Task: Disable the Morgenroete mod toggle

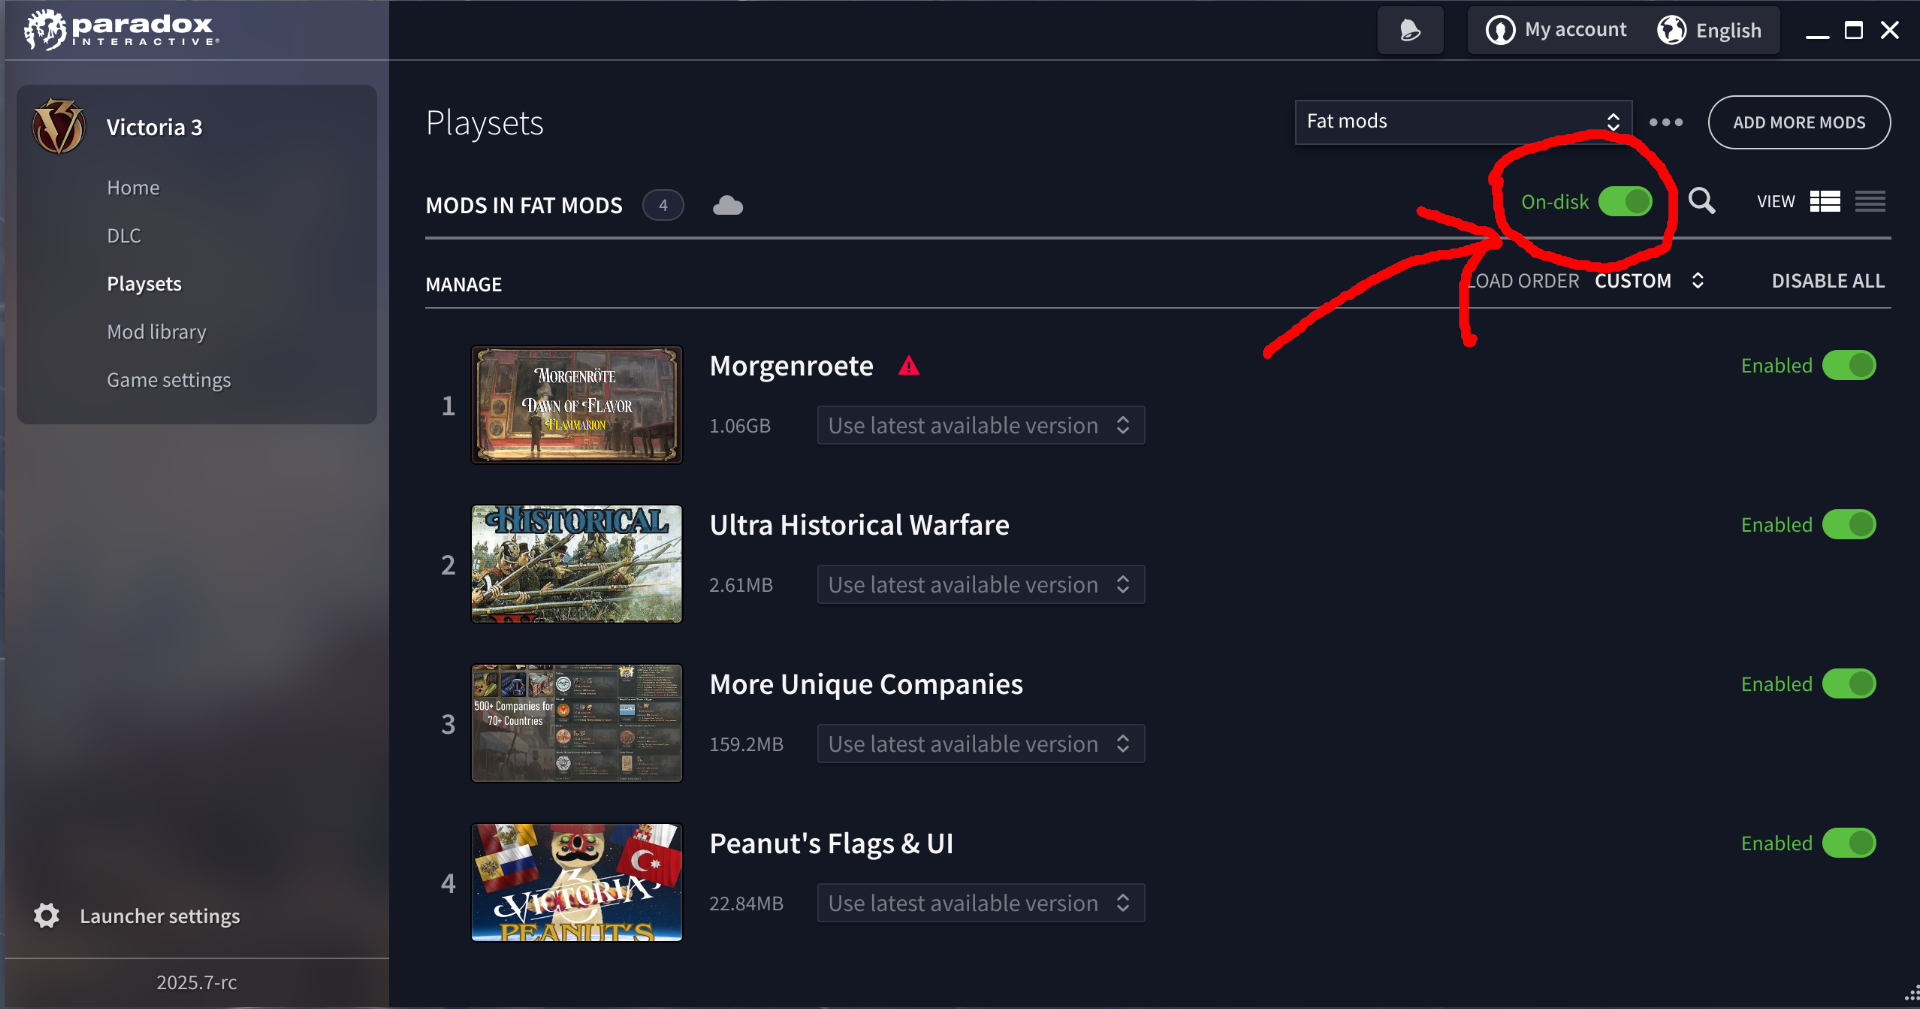Action: pos(1849,365)
